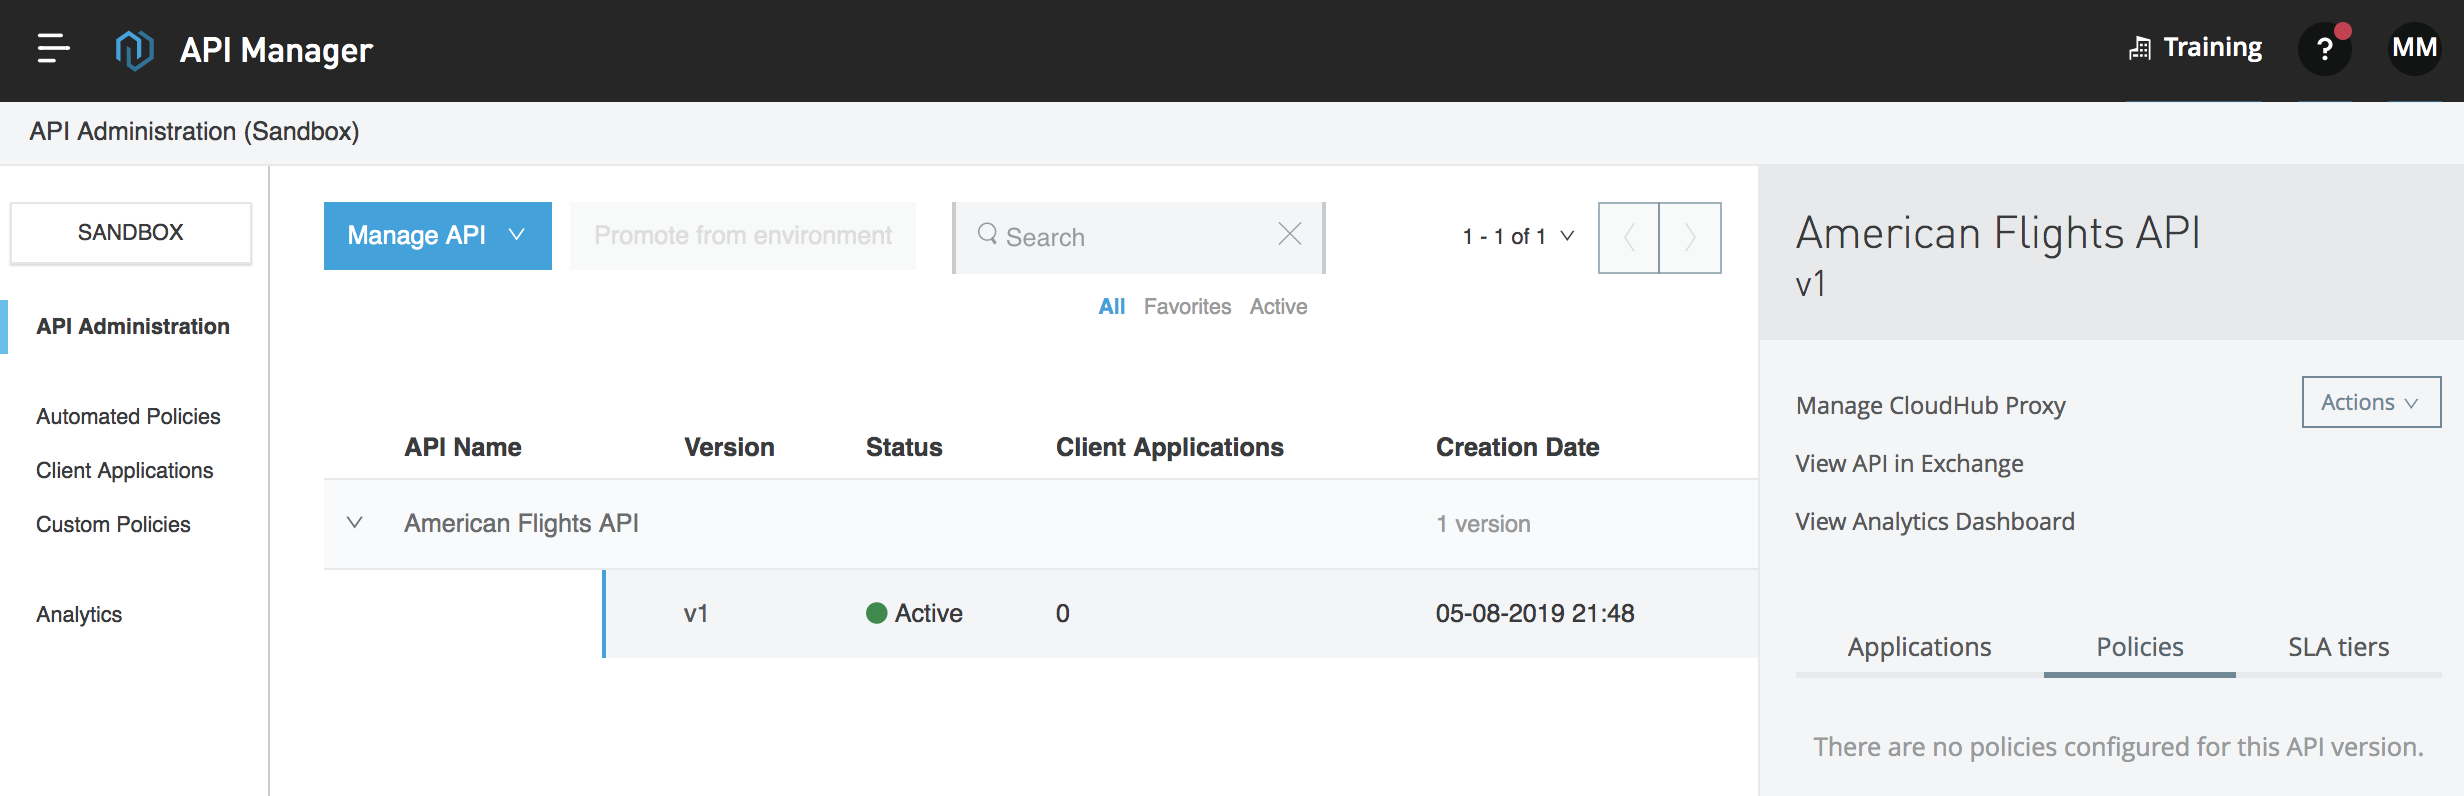Click API Administration (Sandbox) breadcrumb
This screenshot has height=796, width=2464.
[x=194, y=131]
